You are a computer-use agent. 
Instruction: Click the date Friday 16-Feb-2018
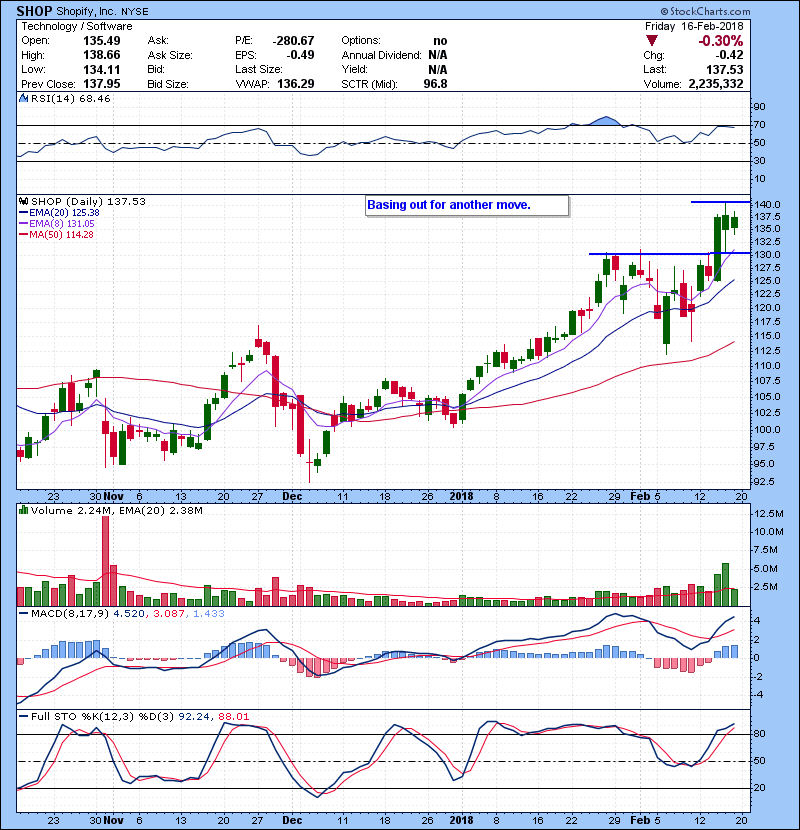694,26
